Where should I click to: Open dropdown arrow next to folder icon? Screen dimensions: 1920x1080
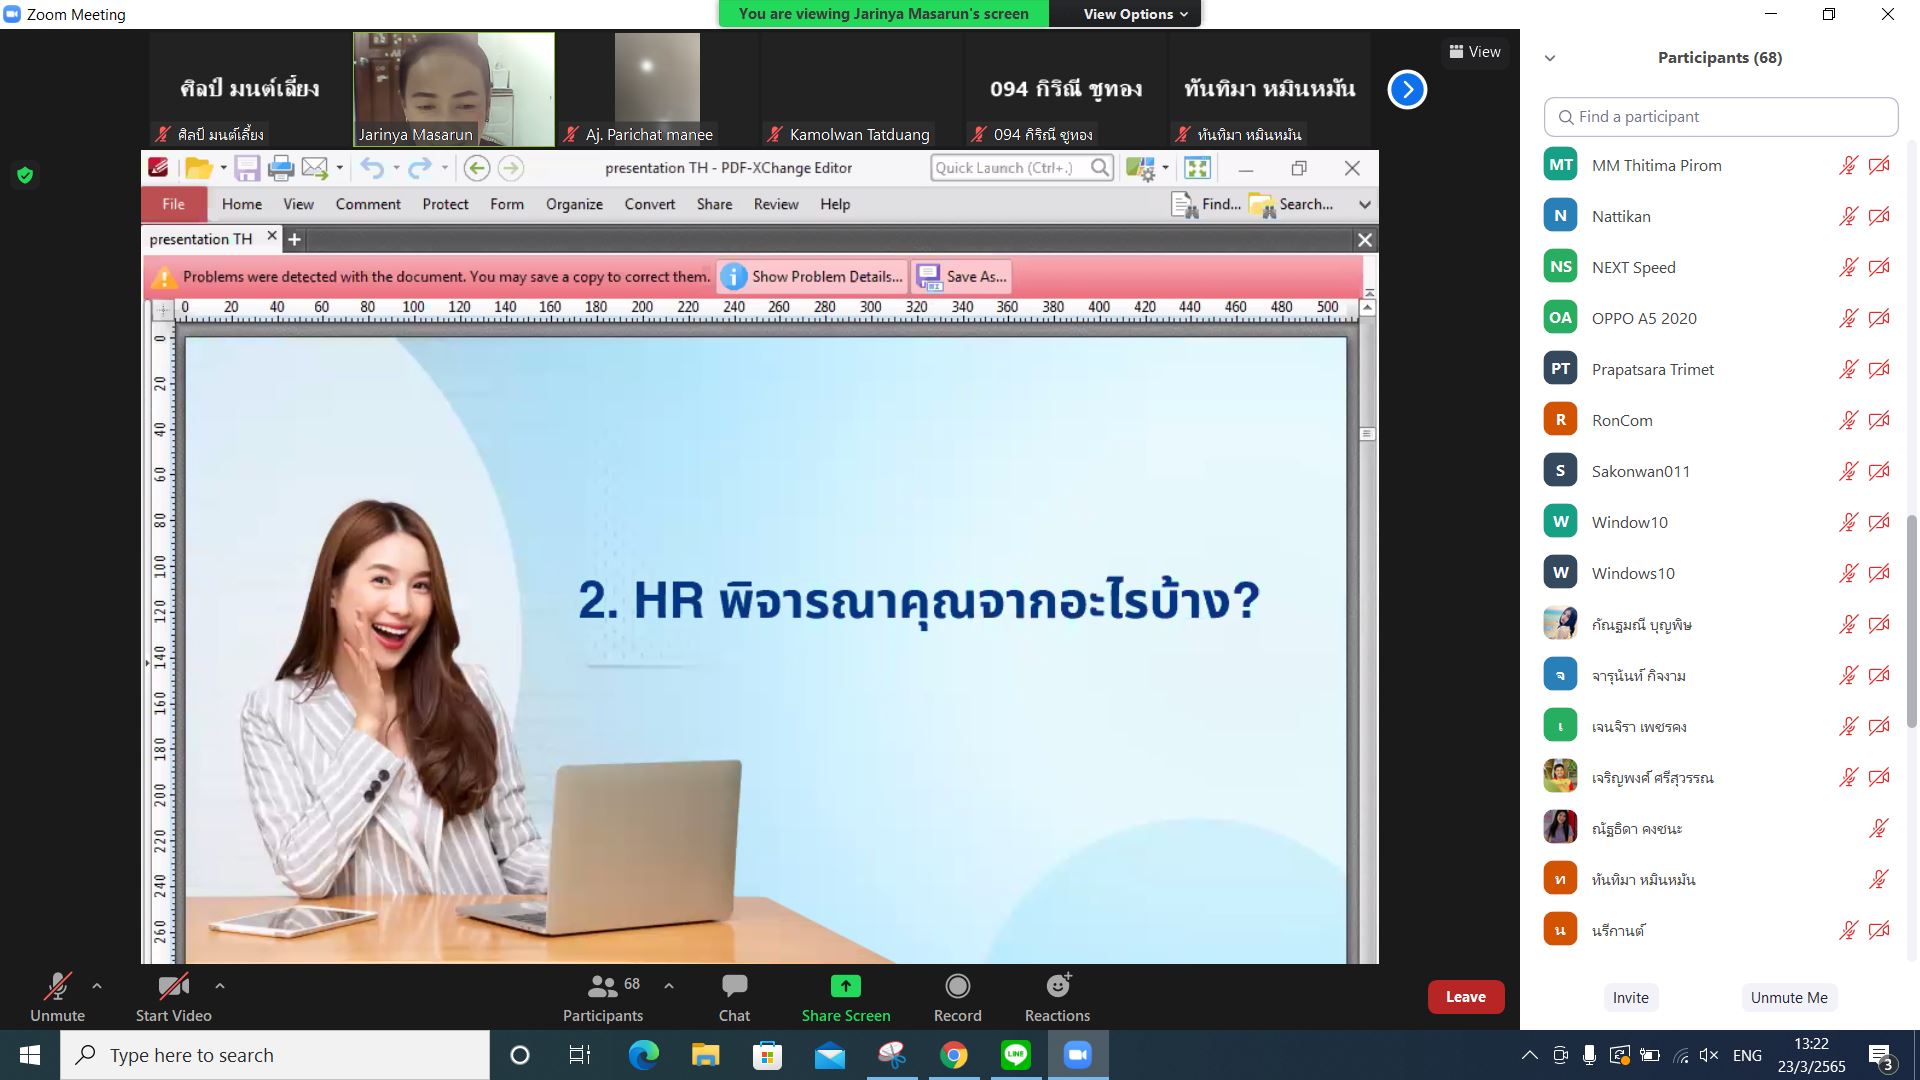[x=223, y=168]
